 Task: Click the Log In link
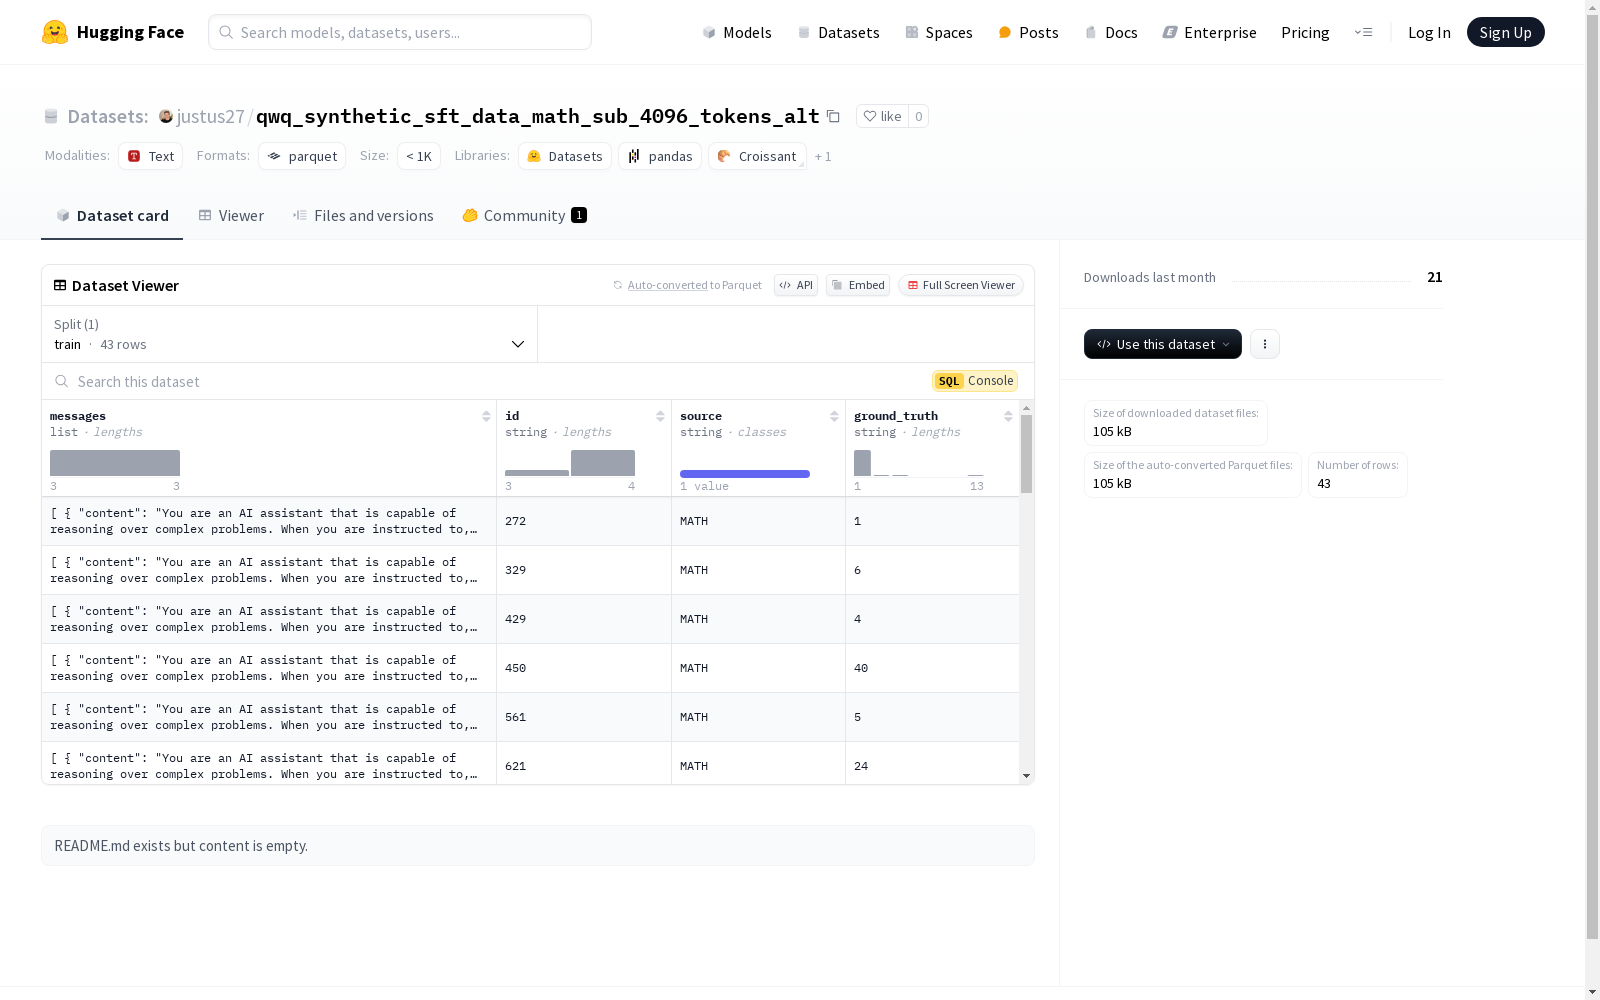click(1429, 32)
